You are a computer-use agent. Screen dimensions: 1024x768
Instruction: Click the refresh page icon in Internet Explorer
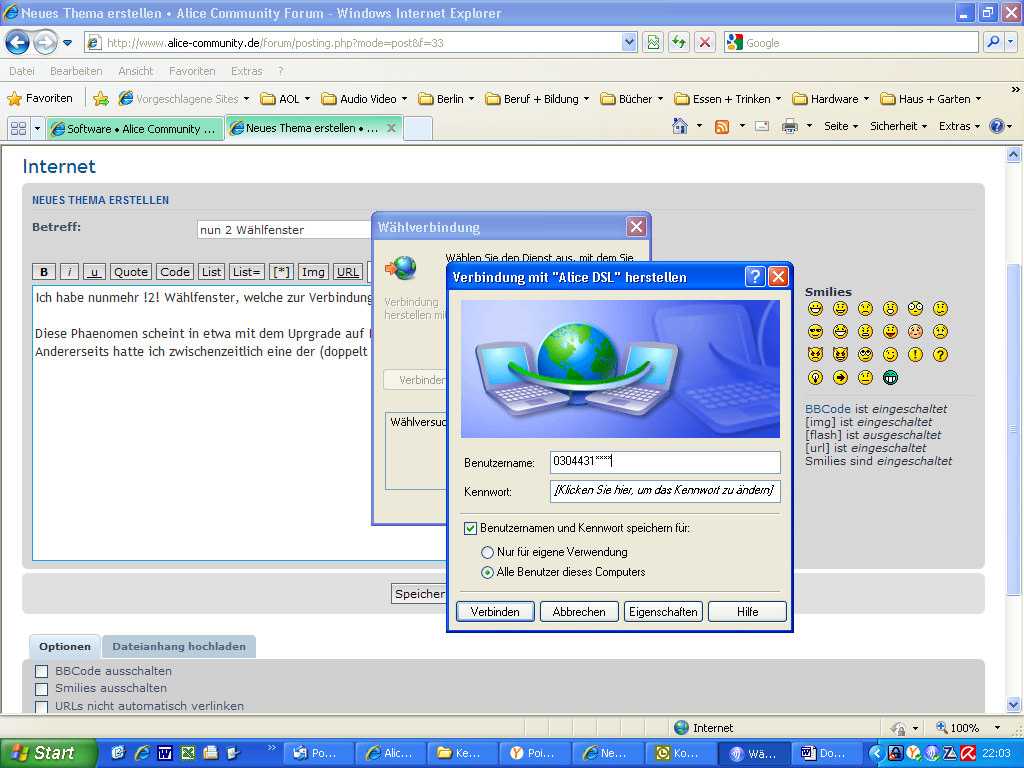(x=679, y=42)
